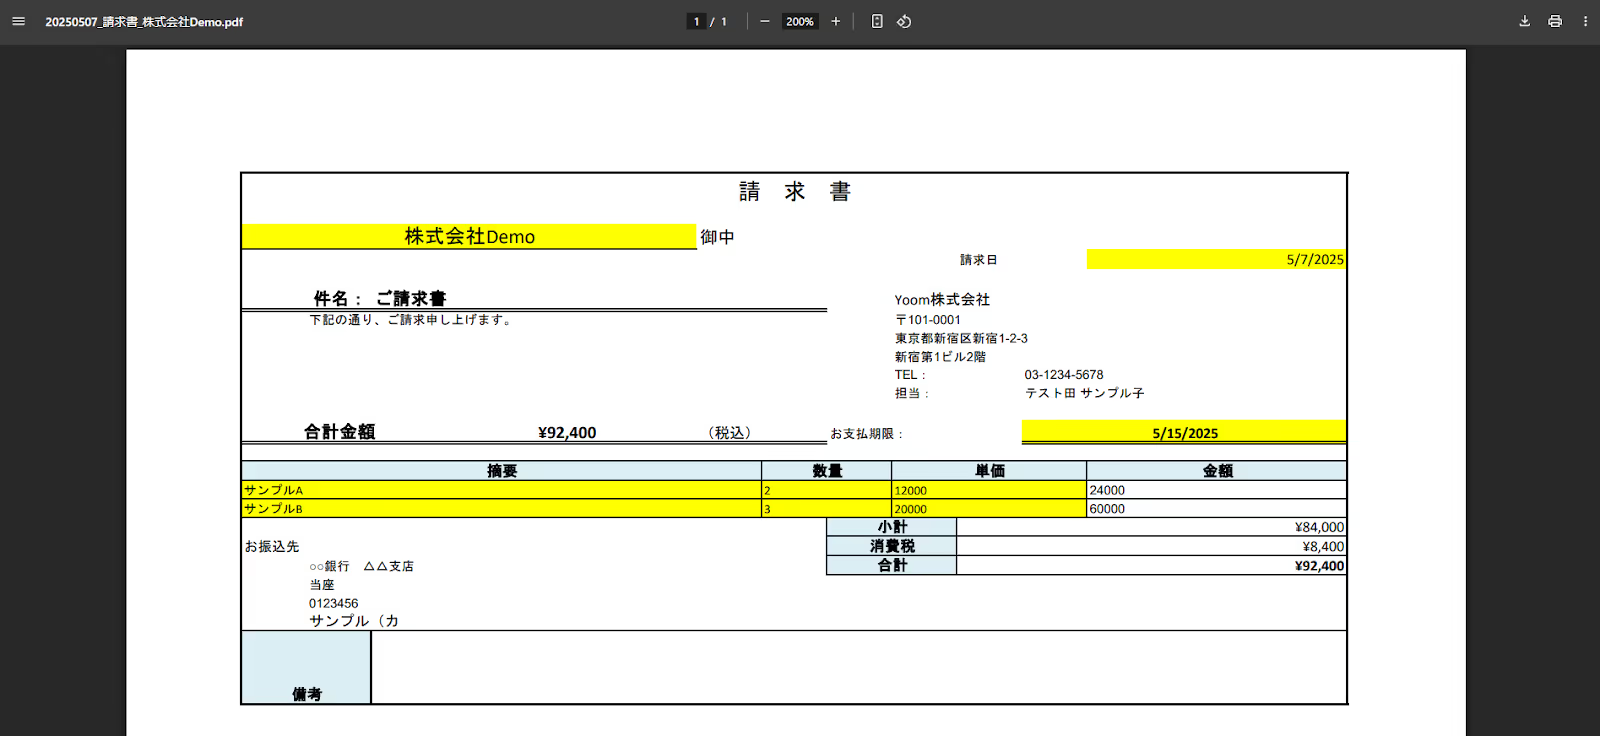Click the current page number field
The height and width of the screenshot is (736, 1600).
[x=697, y=21]
